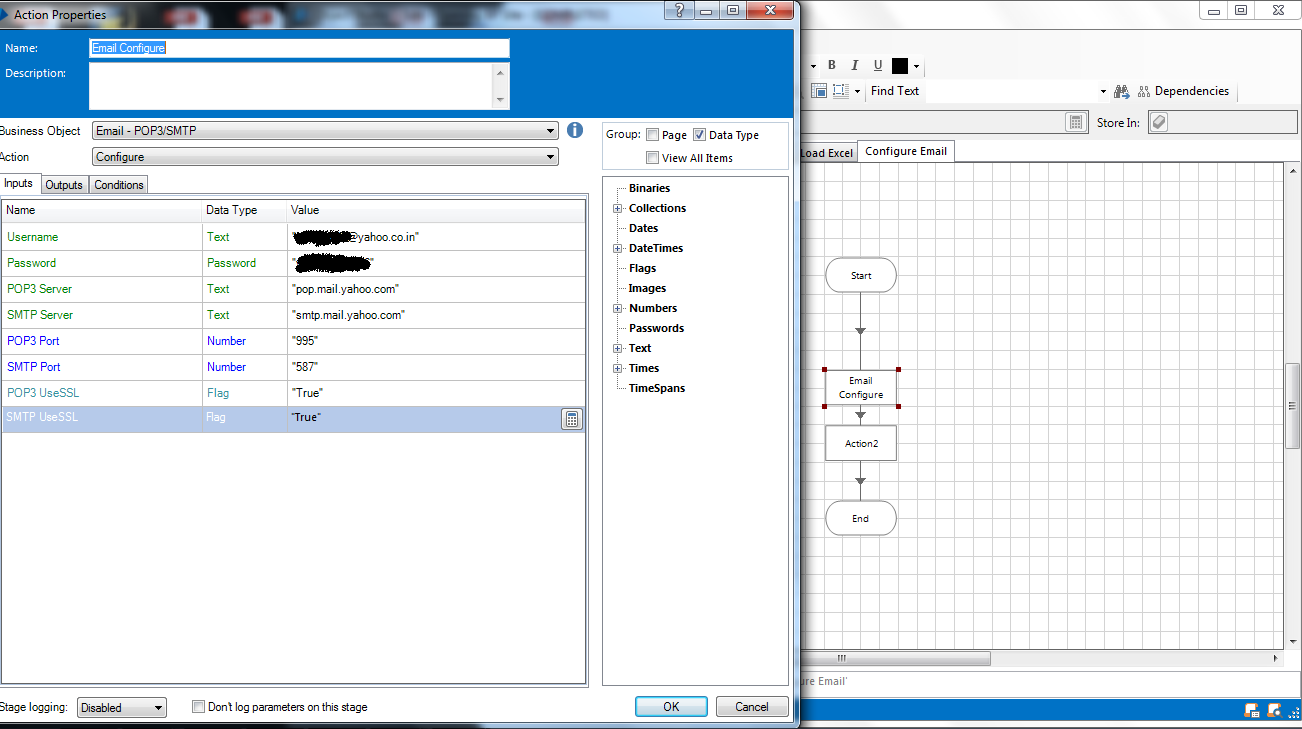Click the SMTP Port value "587"
This screenshot has height=729, width=1302.
coord(305,367)
